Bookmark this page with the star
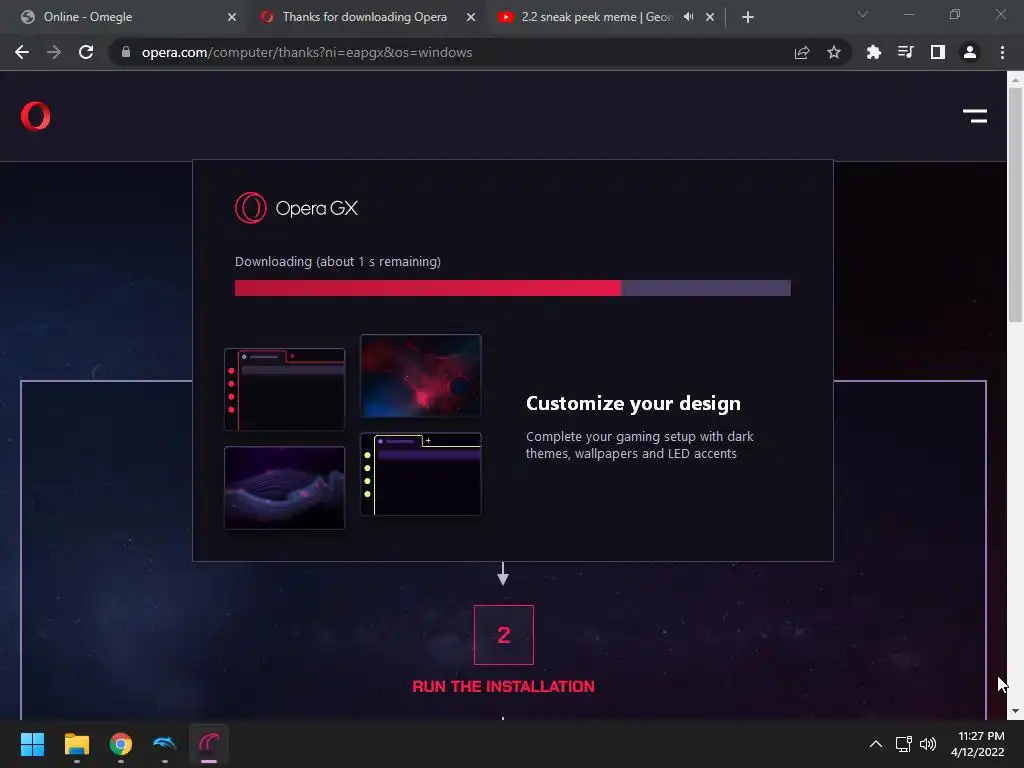 pyautogui.click(x=833, y=52)
